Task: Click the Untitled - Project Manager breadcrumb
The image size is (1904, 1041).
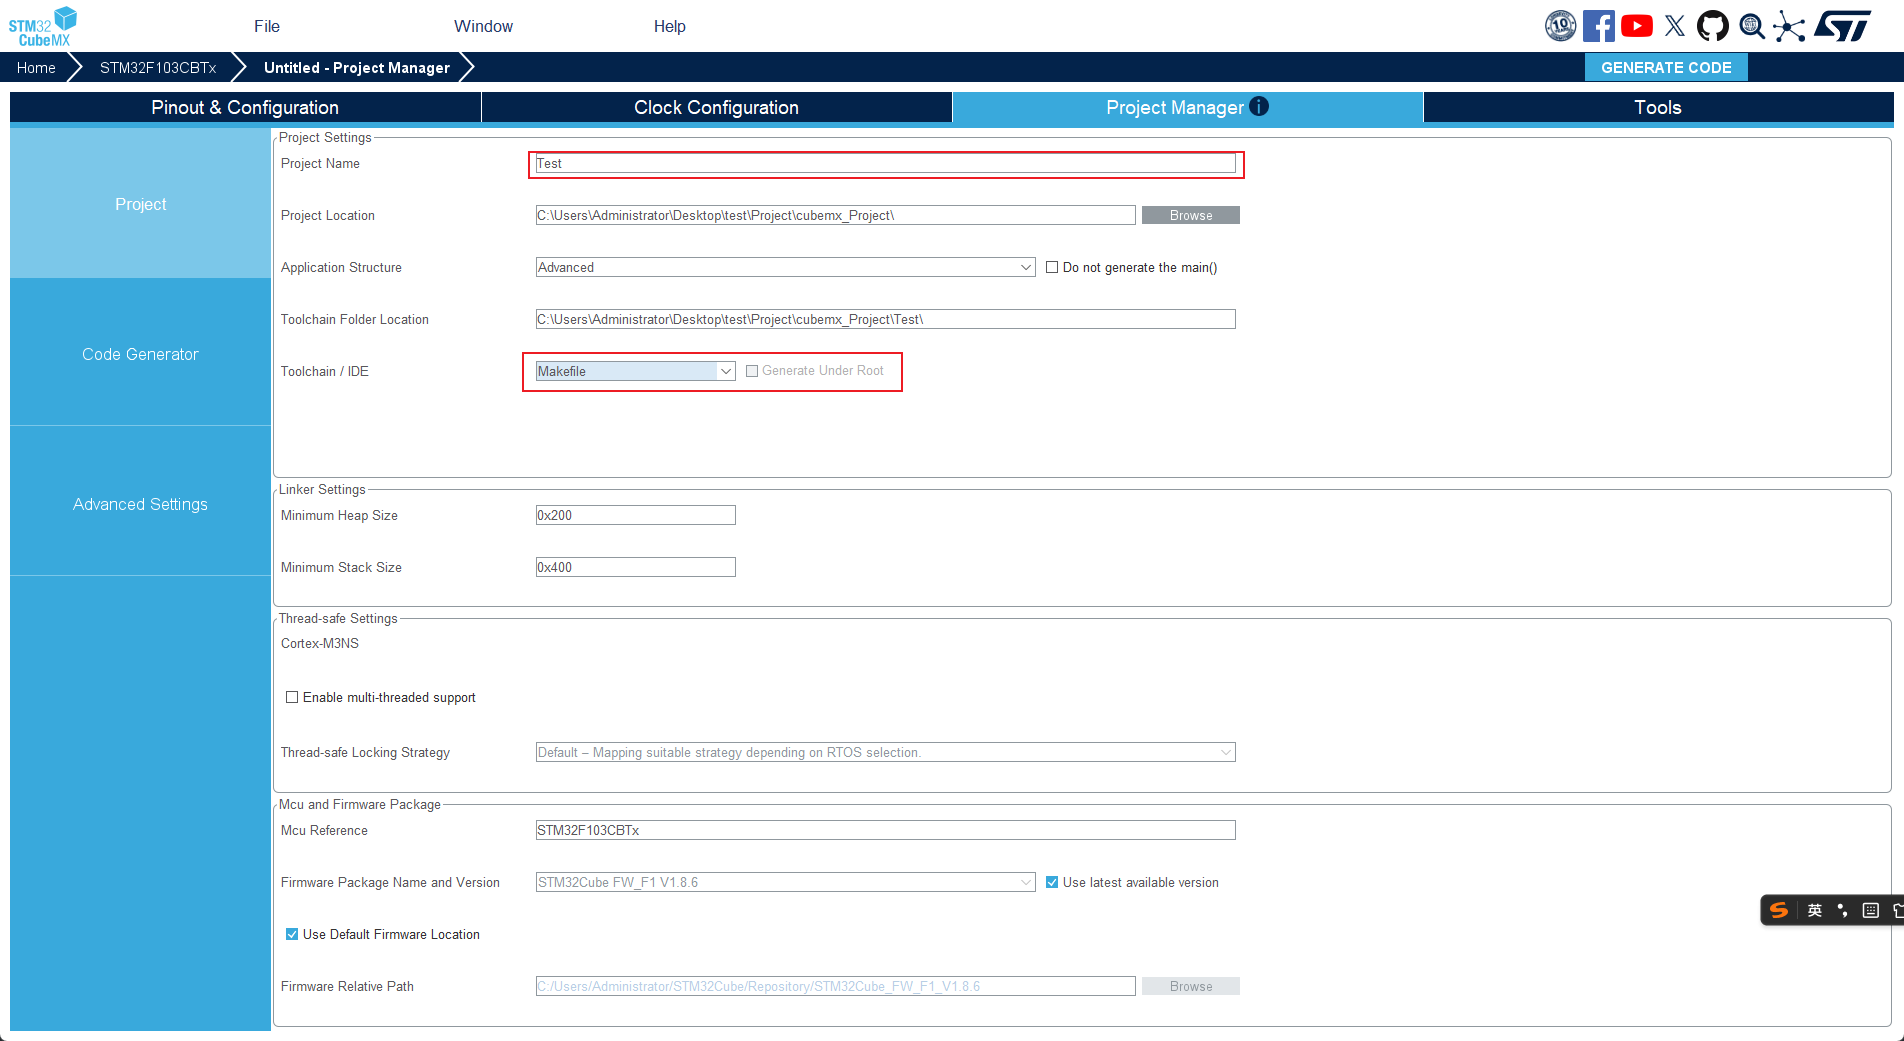Action: pos(357,67)
